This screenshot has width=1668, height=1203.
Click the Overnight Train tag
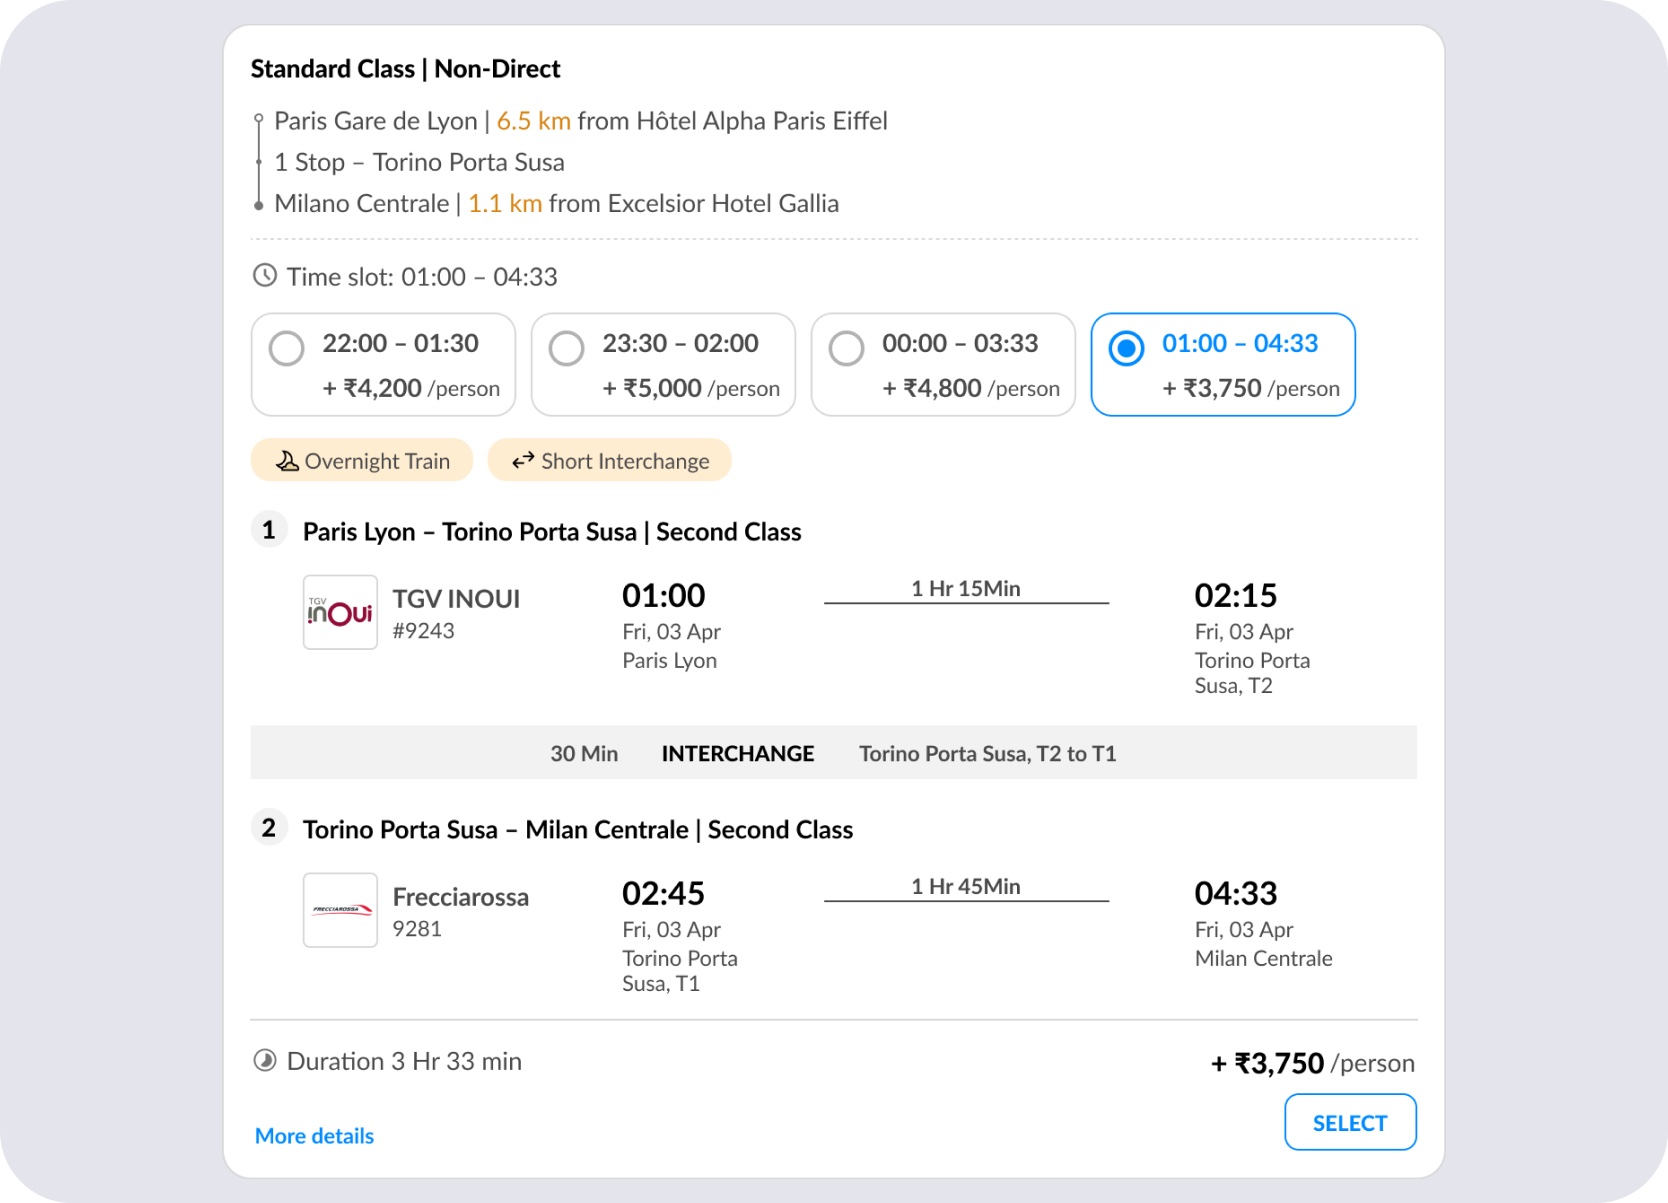pyautogui.click(x=362, y=460)
